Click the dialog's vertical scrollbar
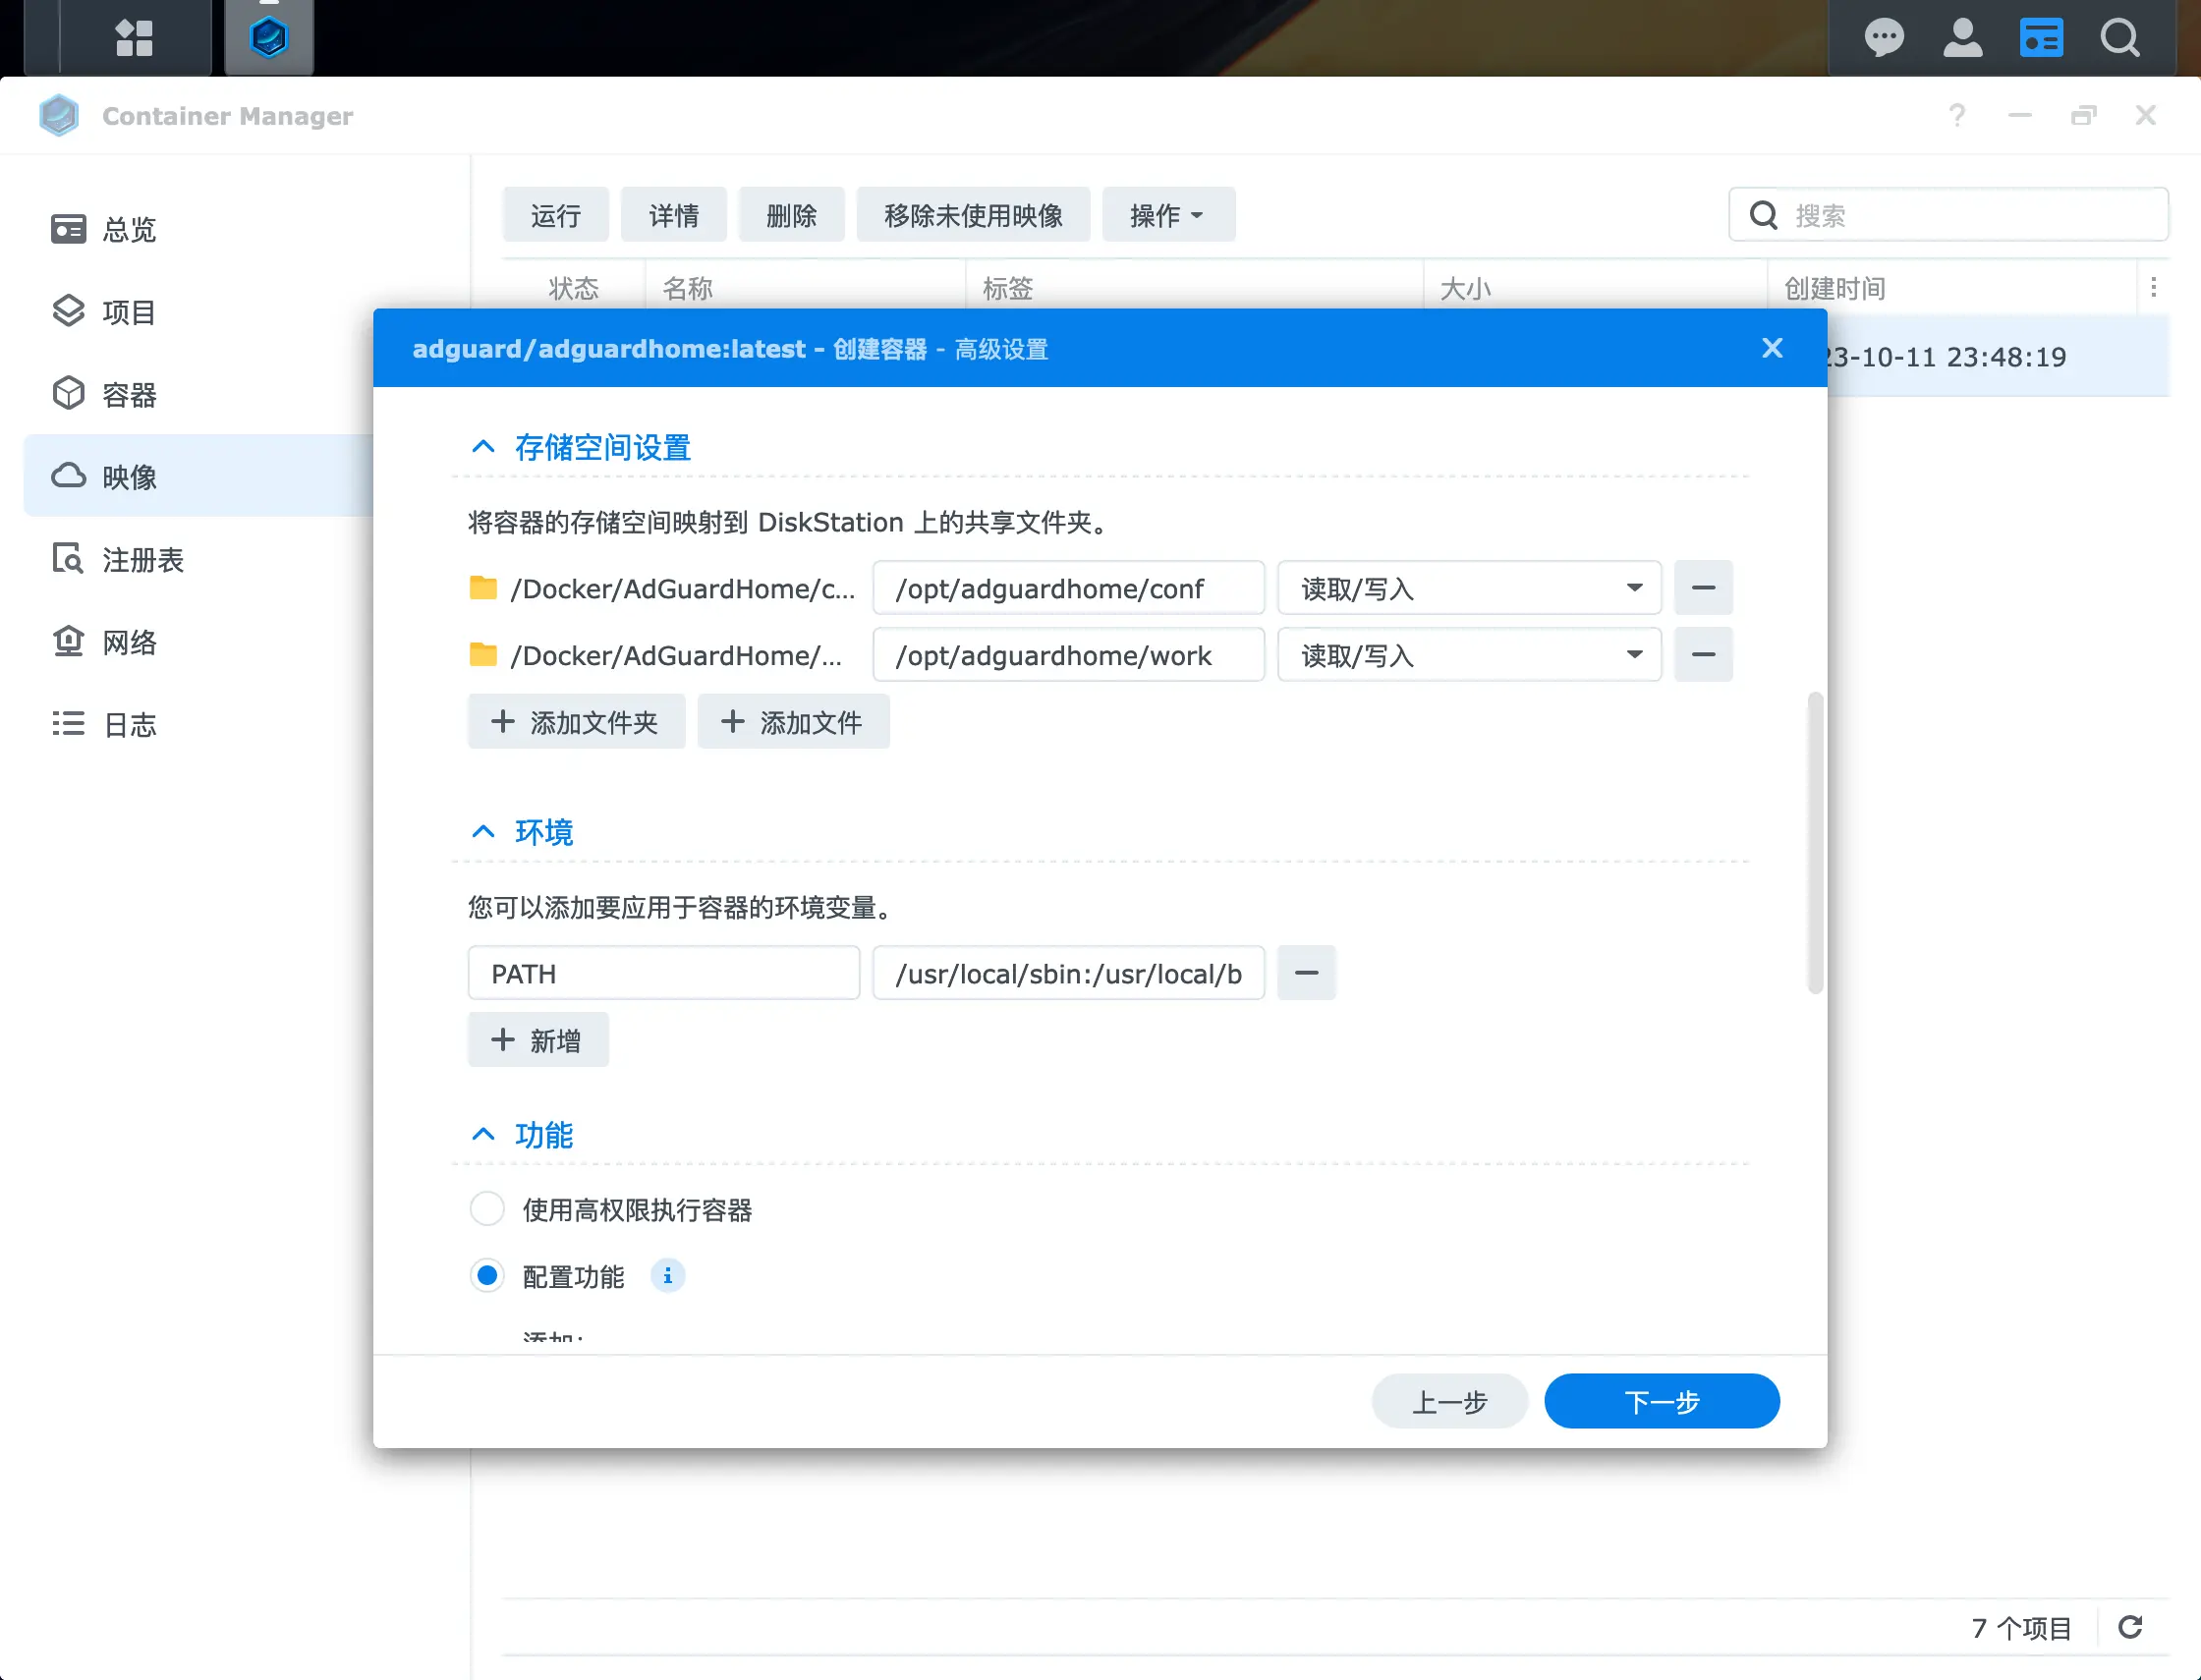The width and height of the screenshot is (2201, 1680). [1814, 842]
